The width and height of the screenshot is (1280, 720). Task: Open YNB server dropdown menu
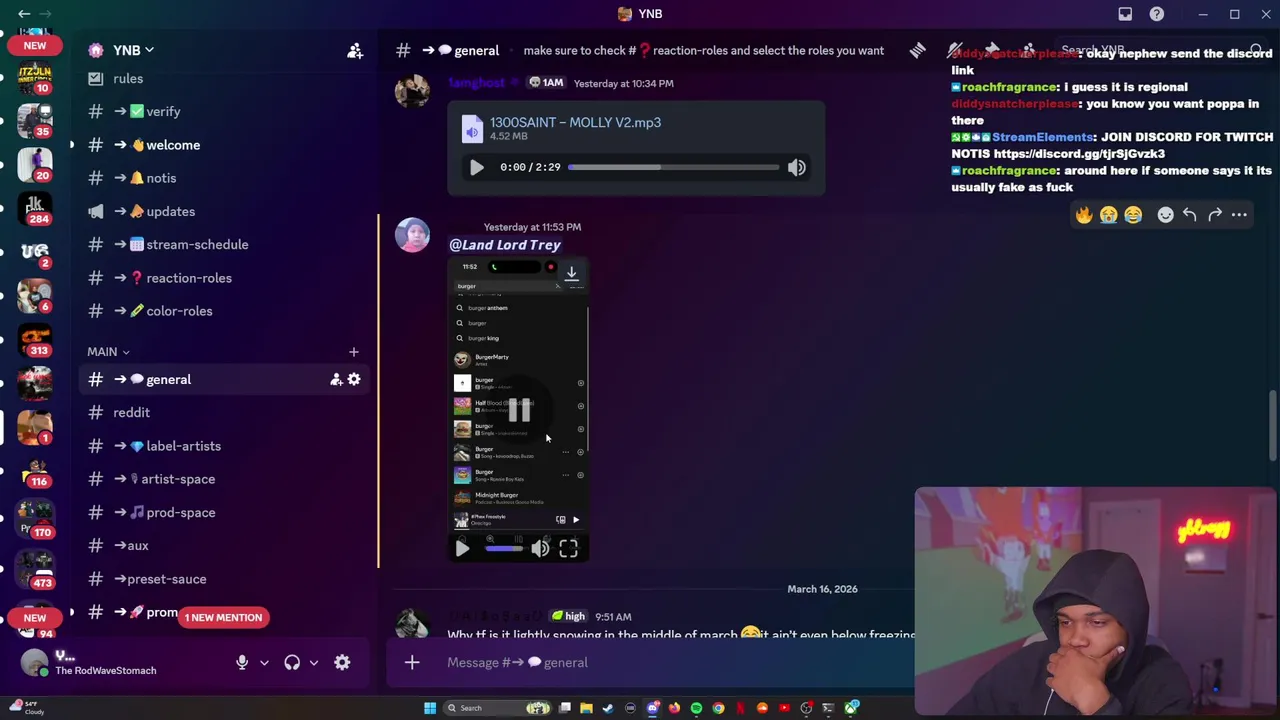[133, 50]
